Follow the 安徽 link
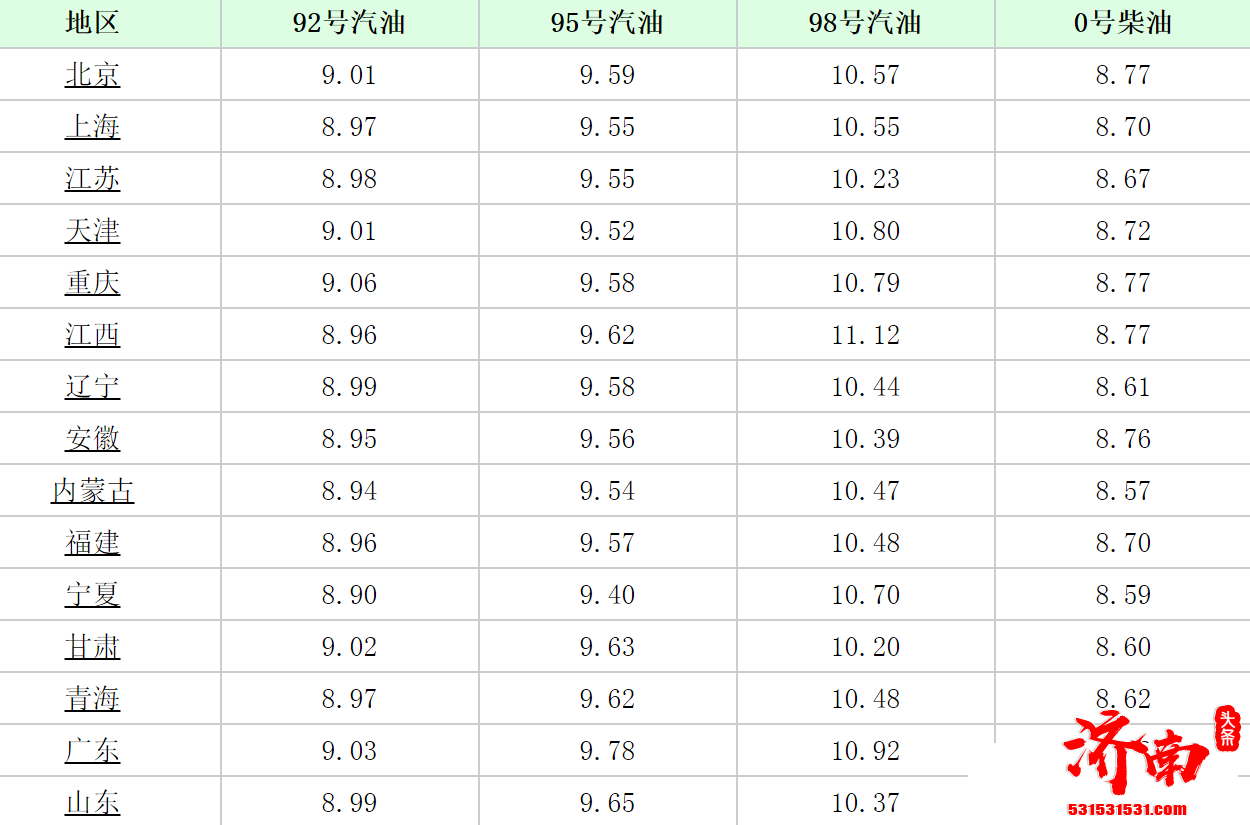 (92, 439)
